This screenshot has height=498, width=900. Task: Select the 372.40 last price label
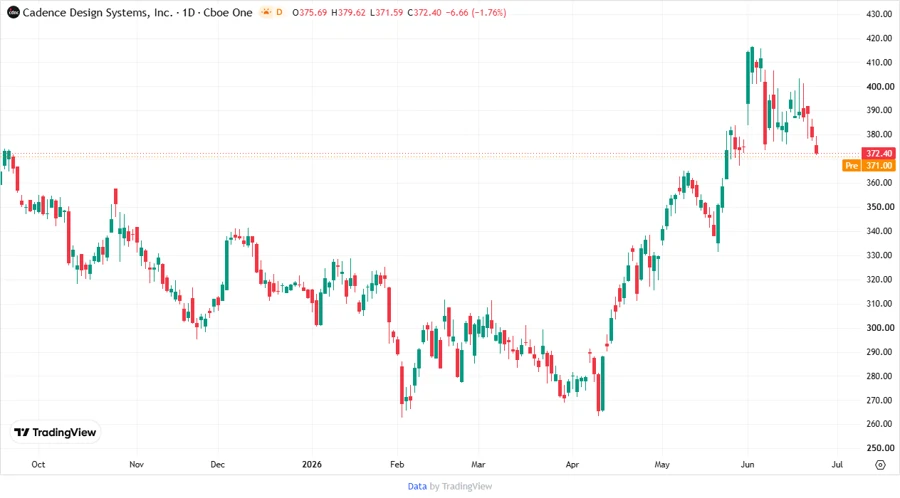pos(878,153)
